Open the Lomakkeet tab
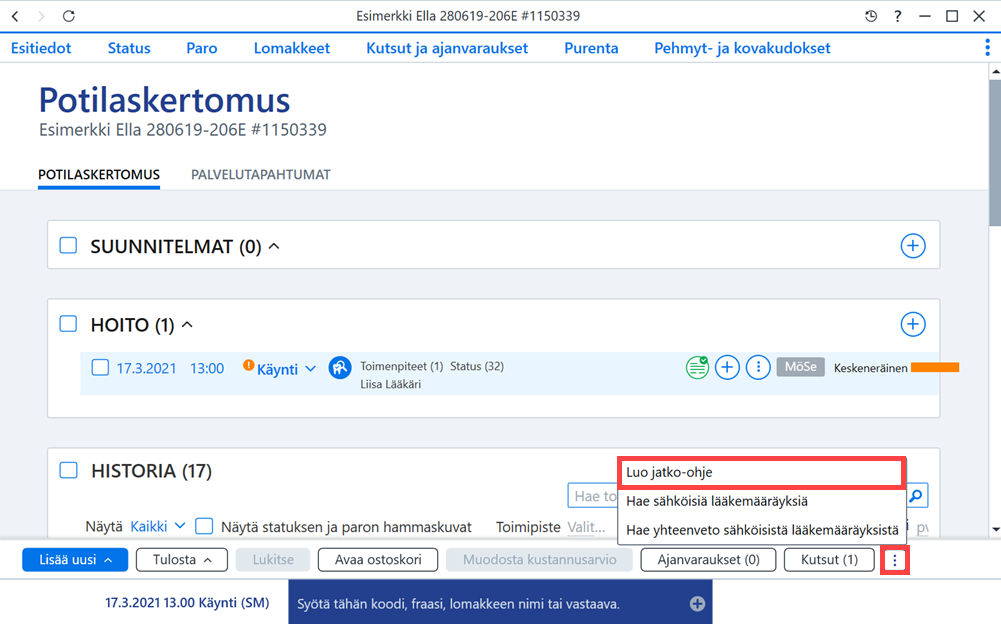Image resolution: width=1001 pixels, height=624 pixels. pos(292,48)
